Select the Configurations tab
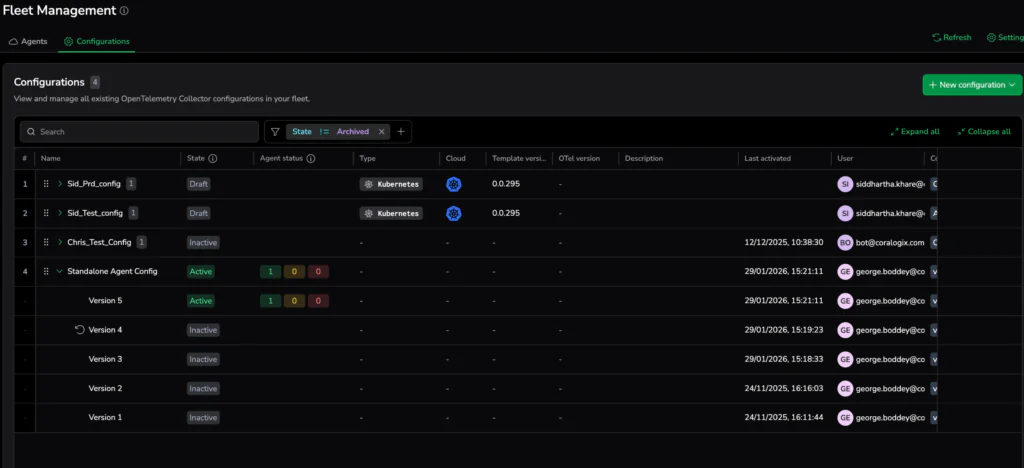 (97, 41)
